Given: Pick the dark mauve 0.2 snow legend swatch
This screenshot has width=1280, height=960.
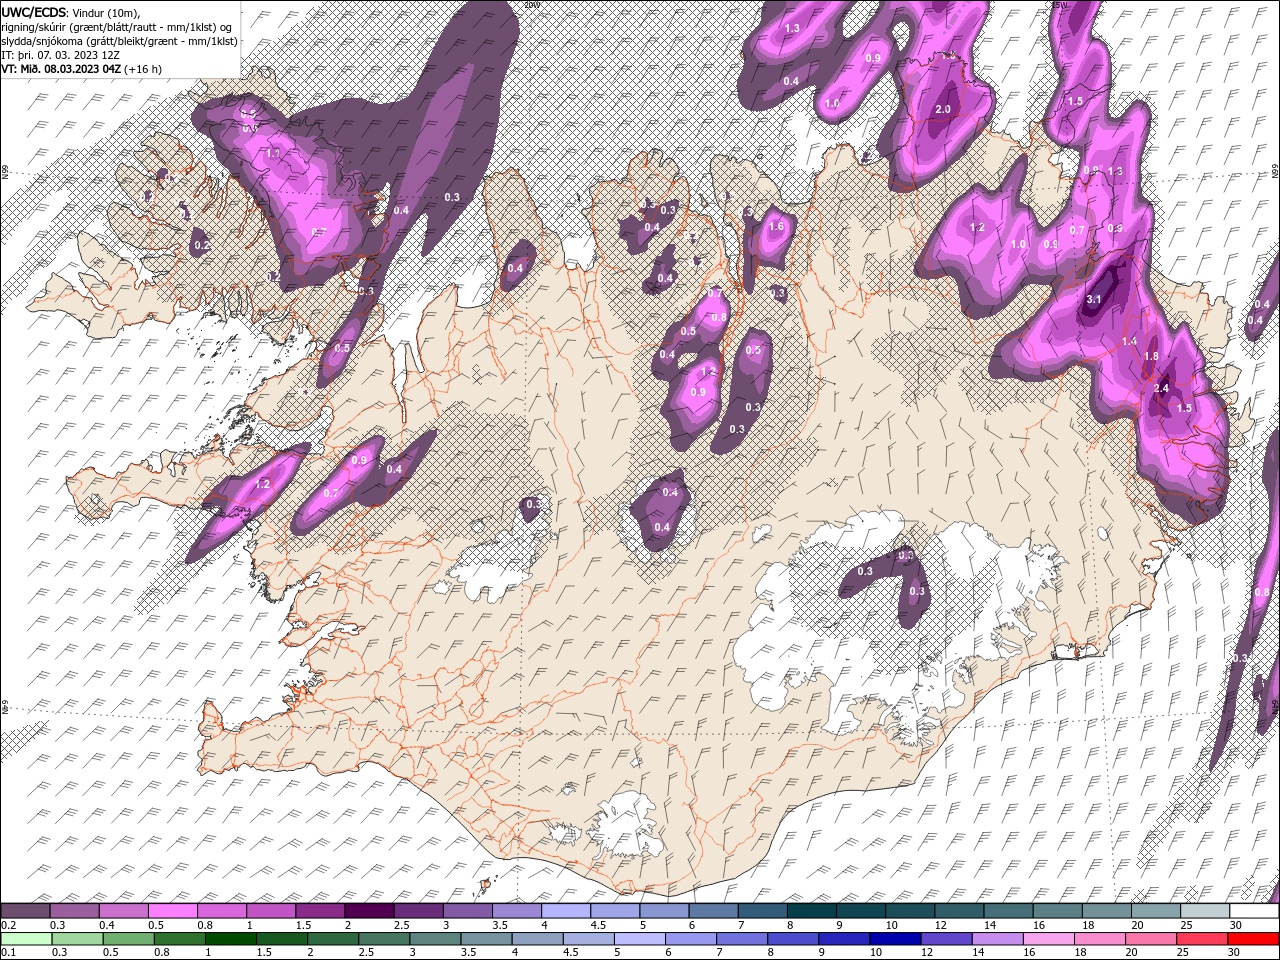Looking at the screenshot, I should (25, 910).
